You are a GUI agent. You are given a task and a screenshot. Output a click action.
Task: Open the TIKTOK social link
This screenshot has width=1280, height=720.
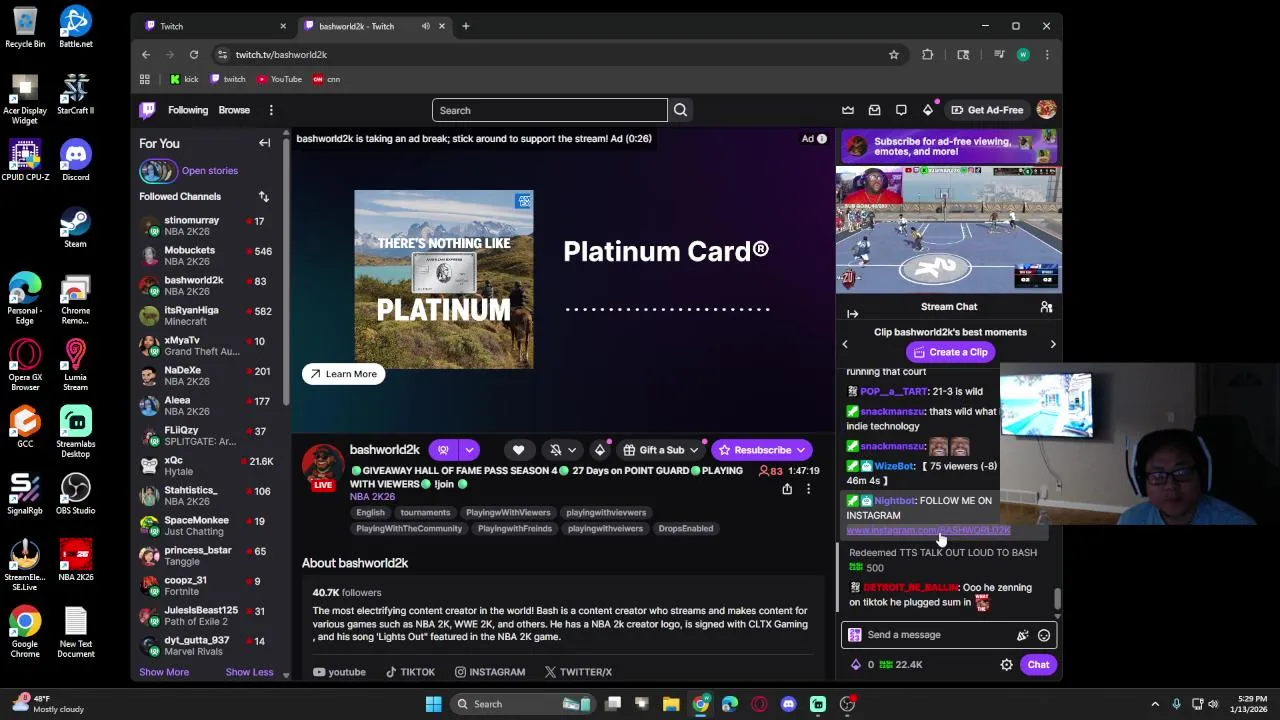[410, 672]
